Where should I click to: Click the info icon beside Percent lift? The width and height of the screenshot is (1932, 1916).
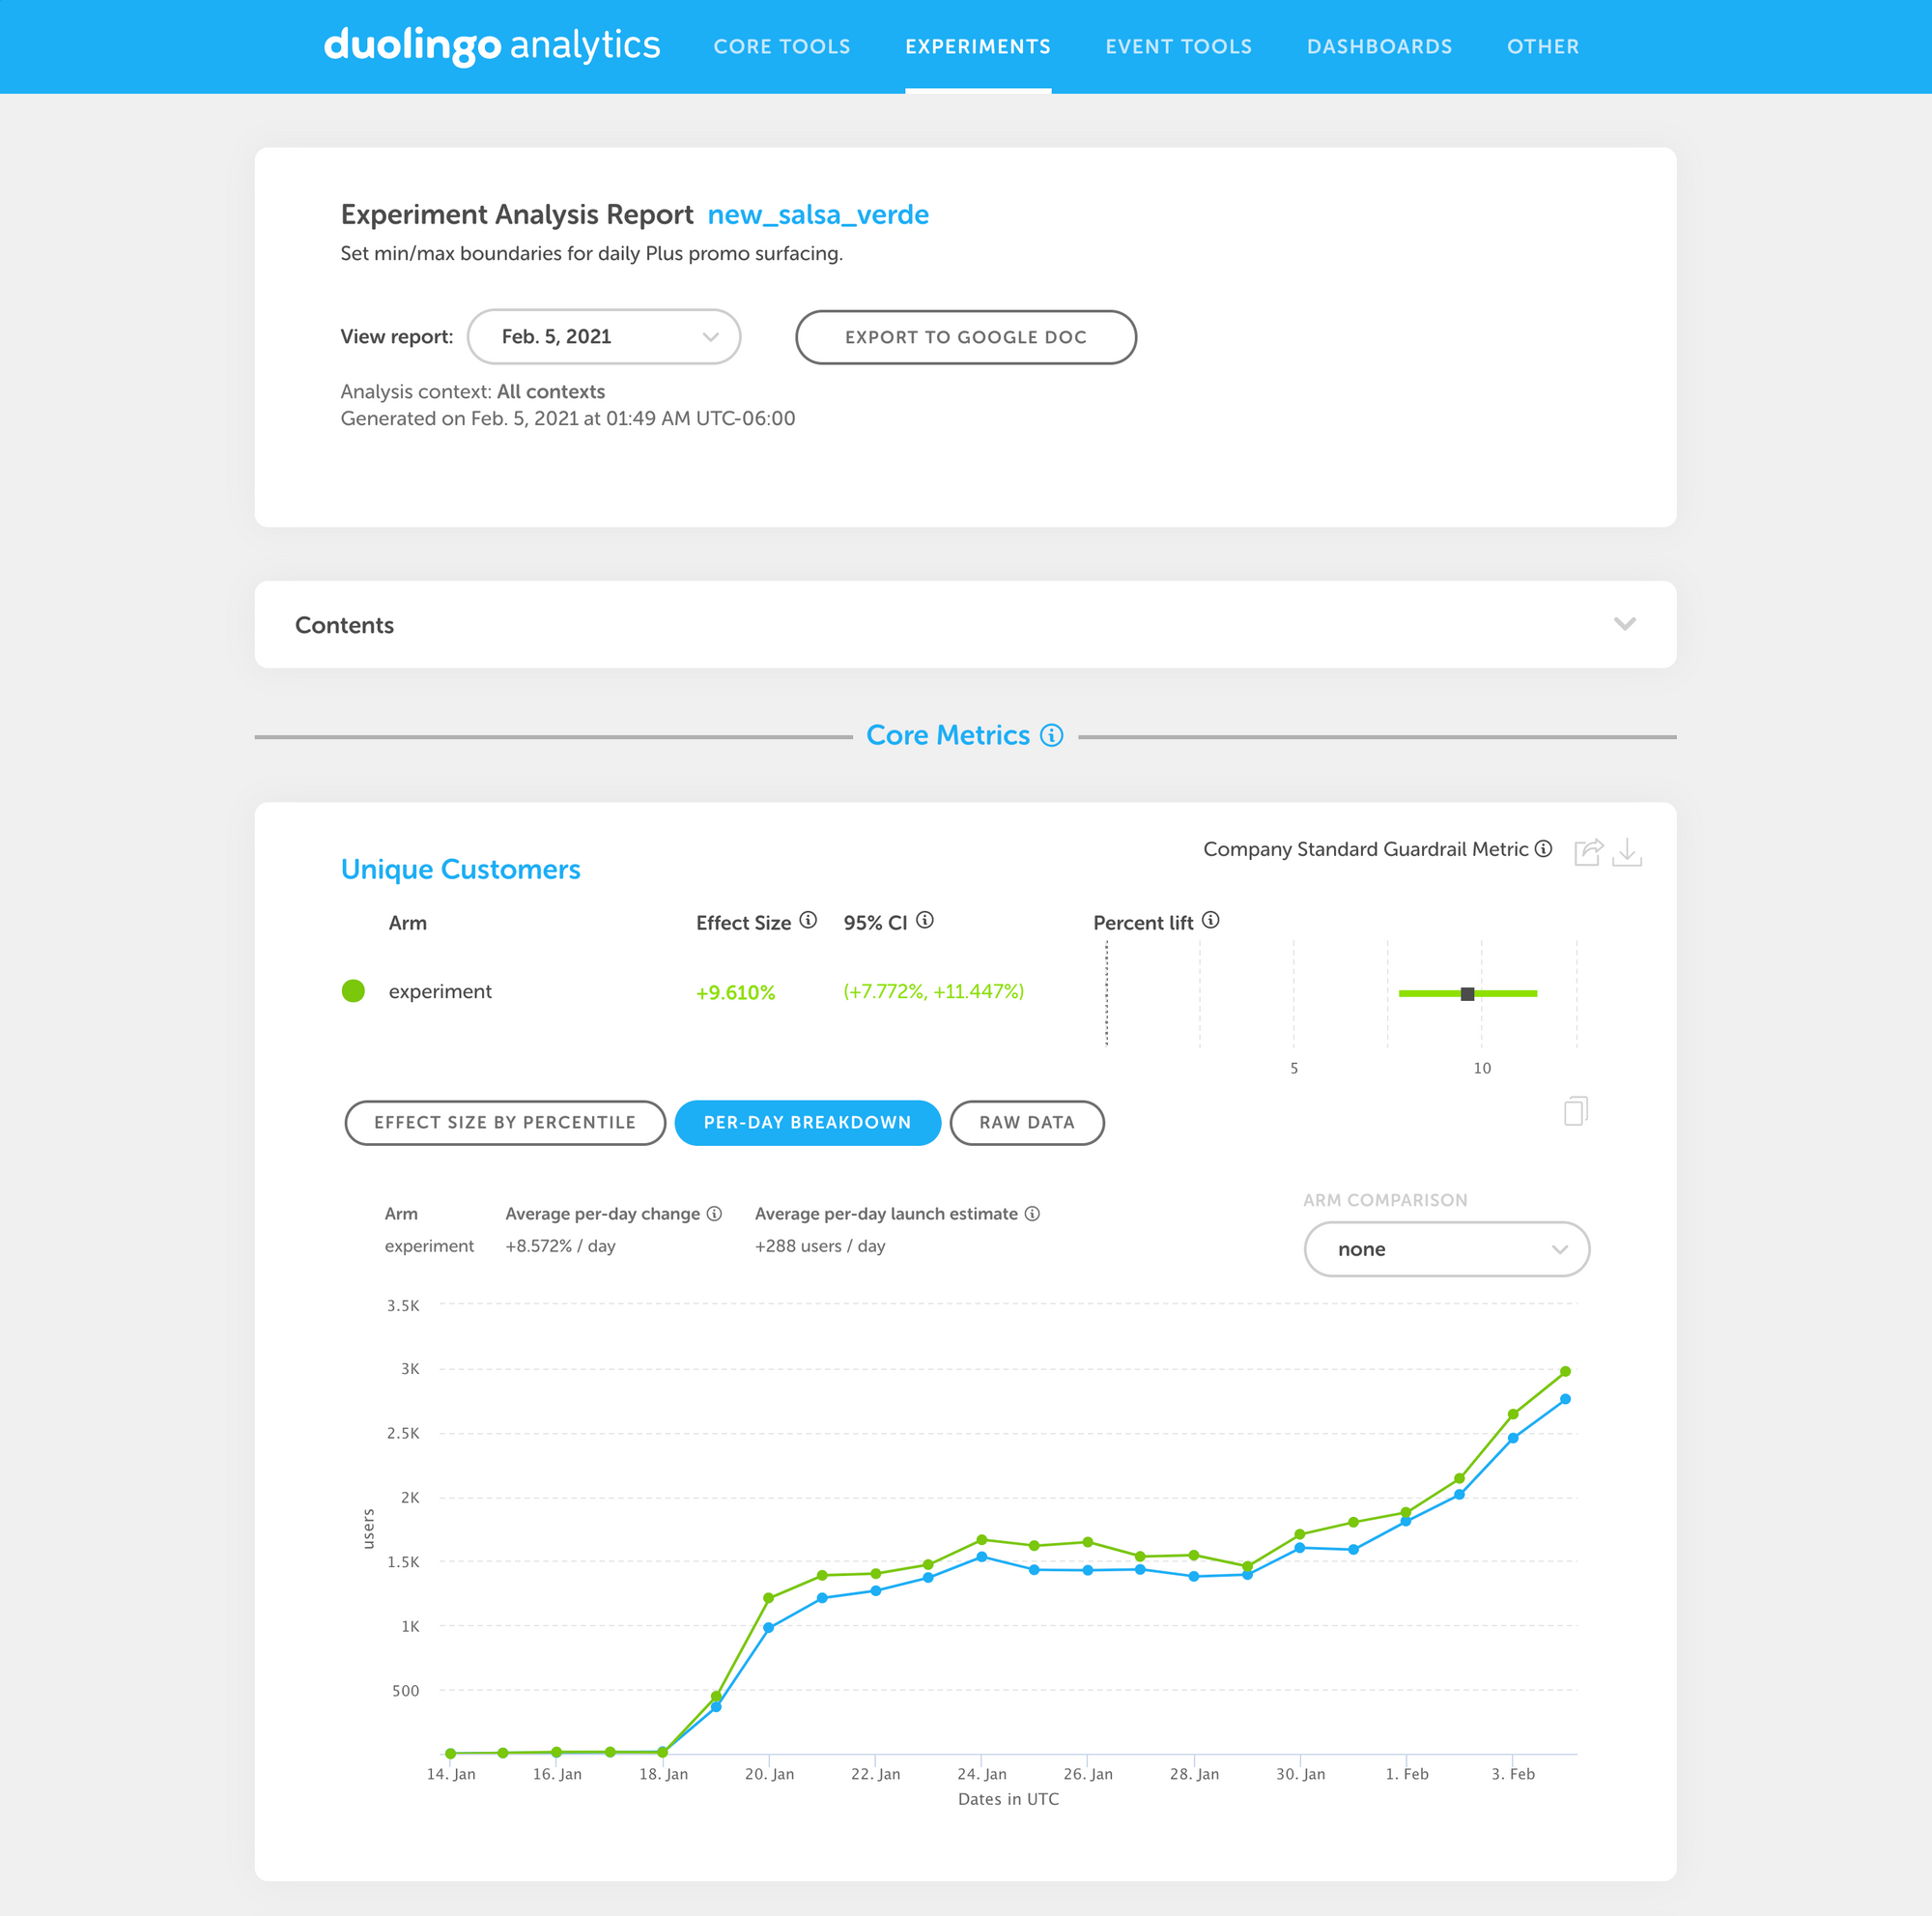pos(1210,920)
